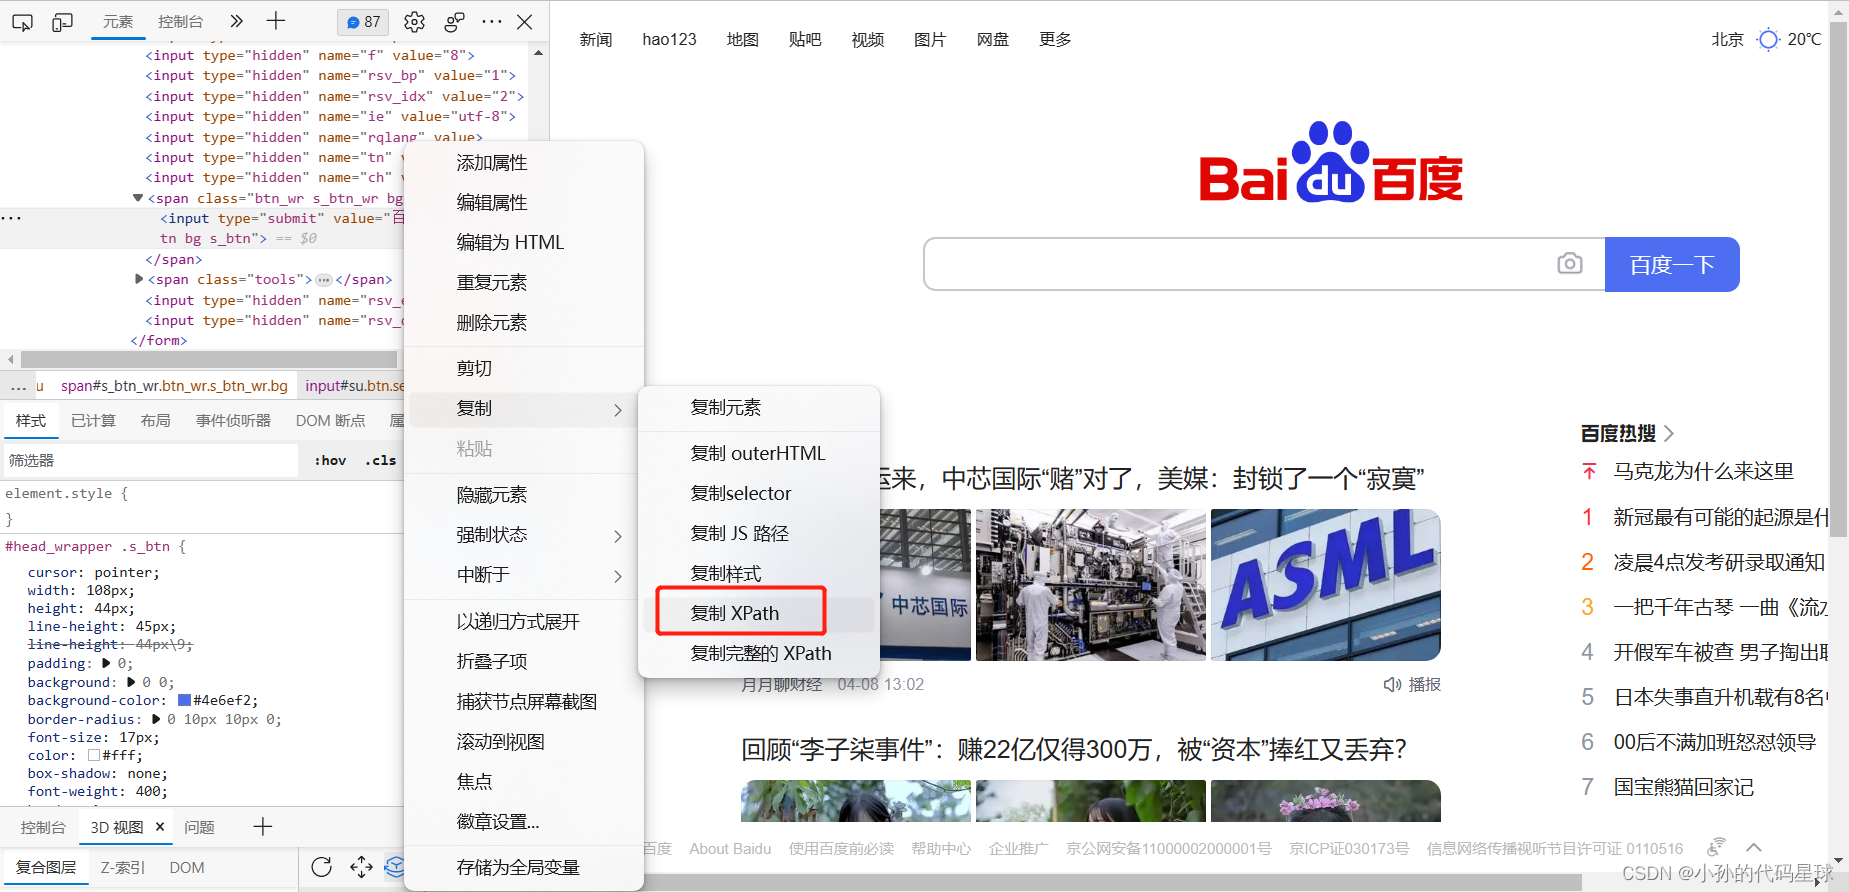Expand the background shorthand triangle

tap(131, 682)
